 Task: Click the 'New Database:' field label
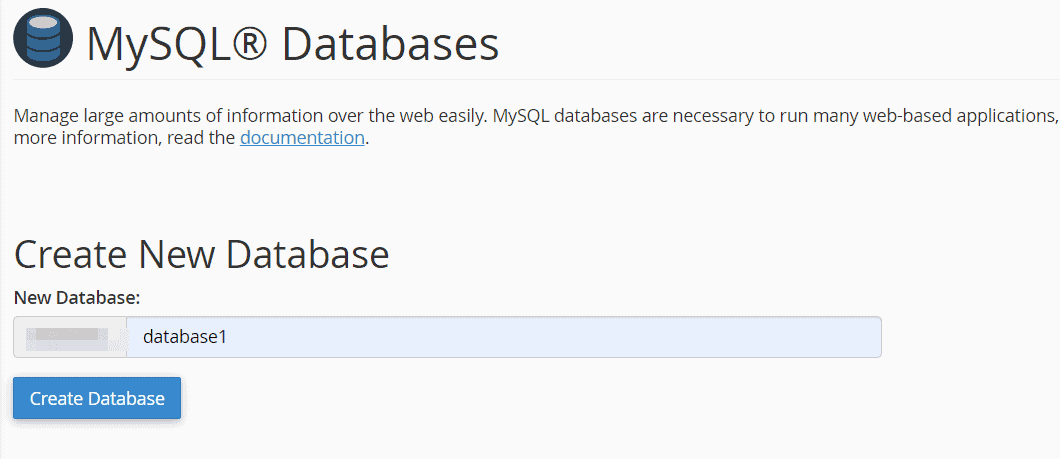tap(76, 297)
